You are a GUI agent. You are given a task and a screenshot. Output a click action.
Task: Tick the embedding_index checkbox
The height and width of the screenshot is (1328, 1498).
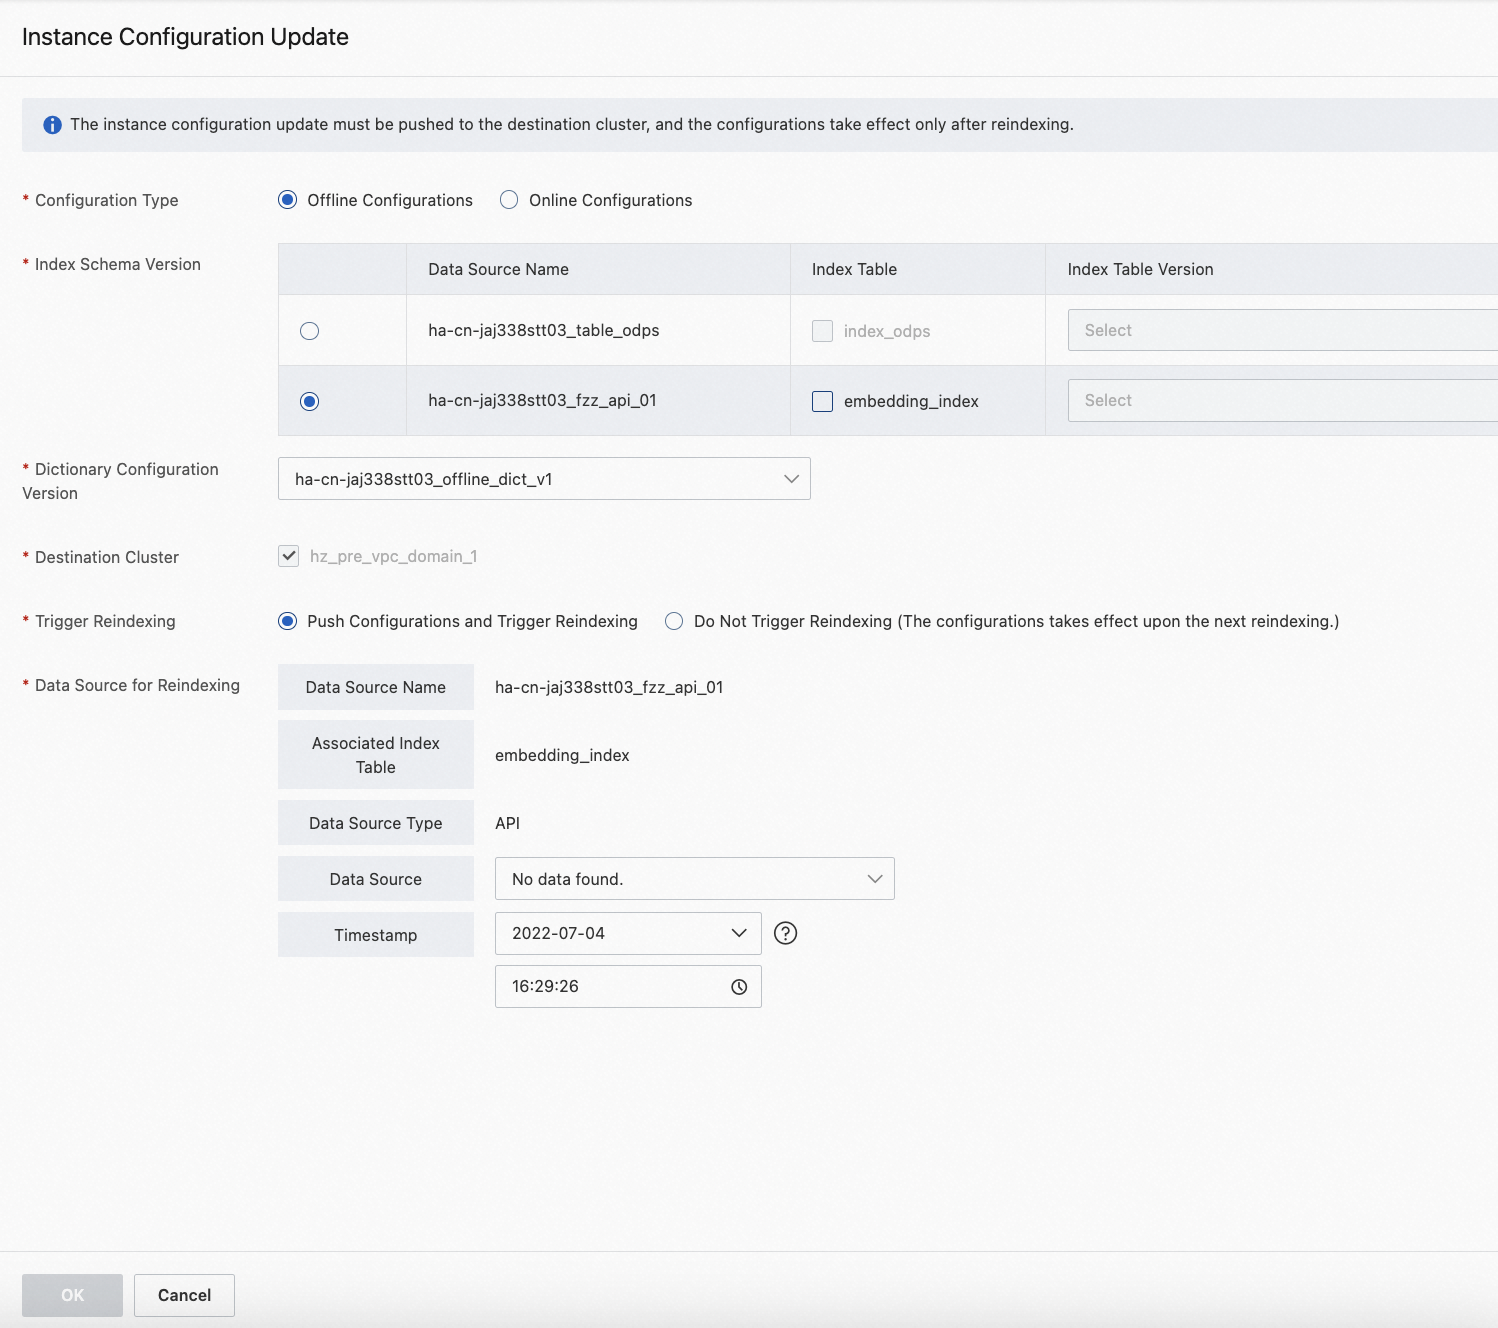(822, 401)
